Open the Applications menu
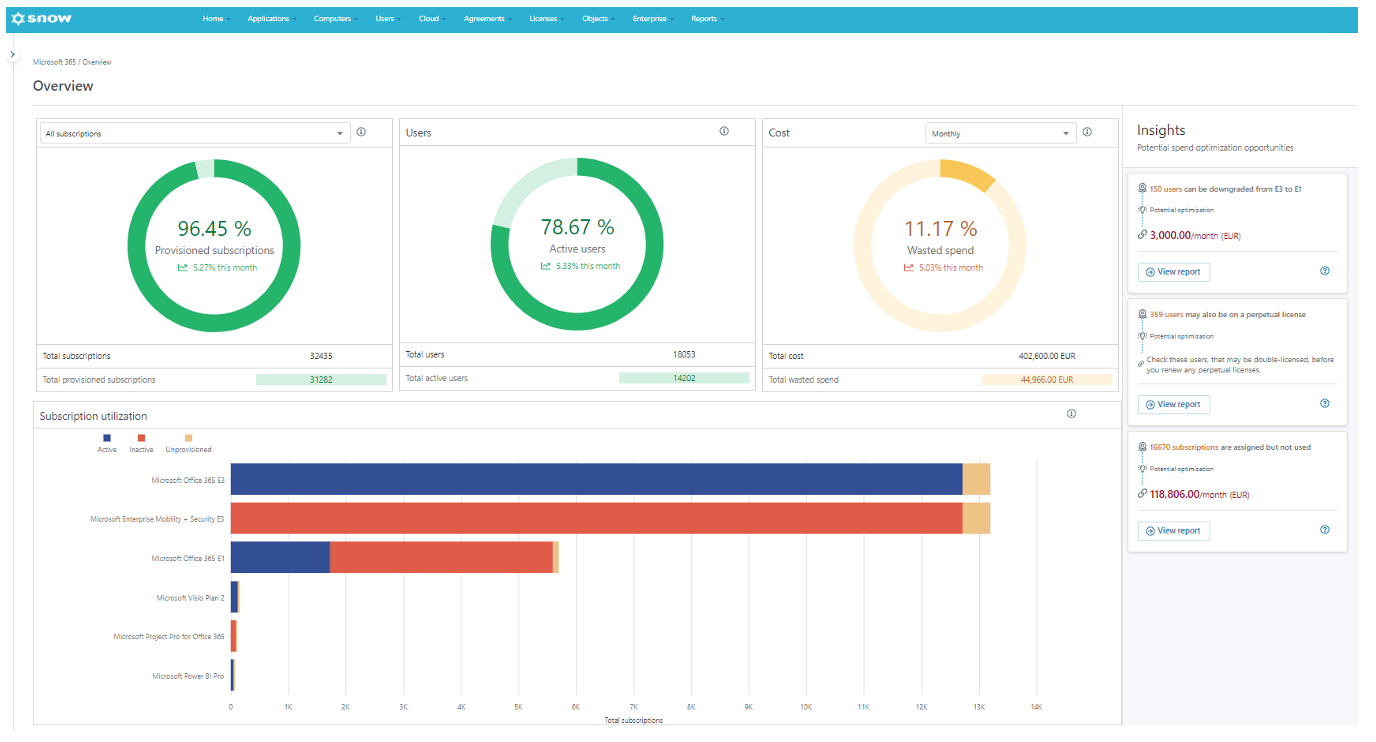Viewport: 1376px width, 742px height. pos(272,19)
